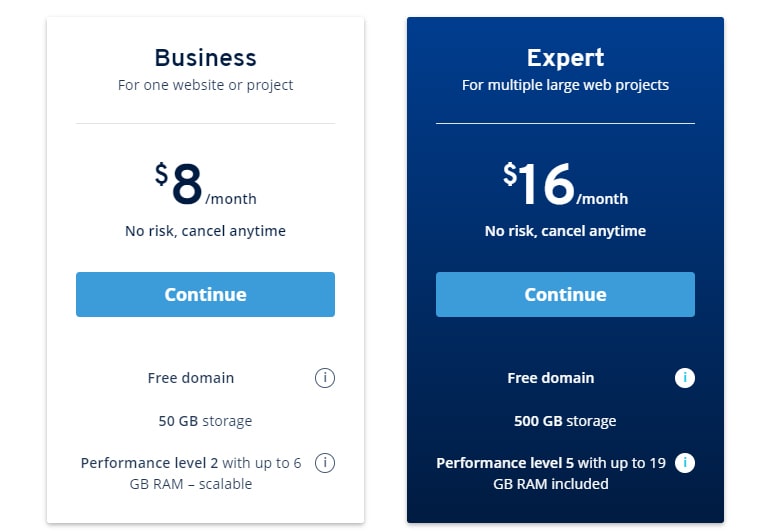Open the Expert plan Free domain info icon

(685, 378)
